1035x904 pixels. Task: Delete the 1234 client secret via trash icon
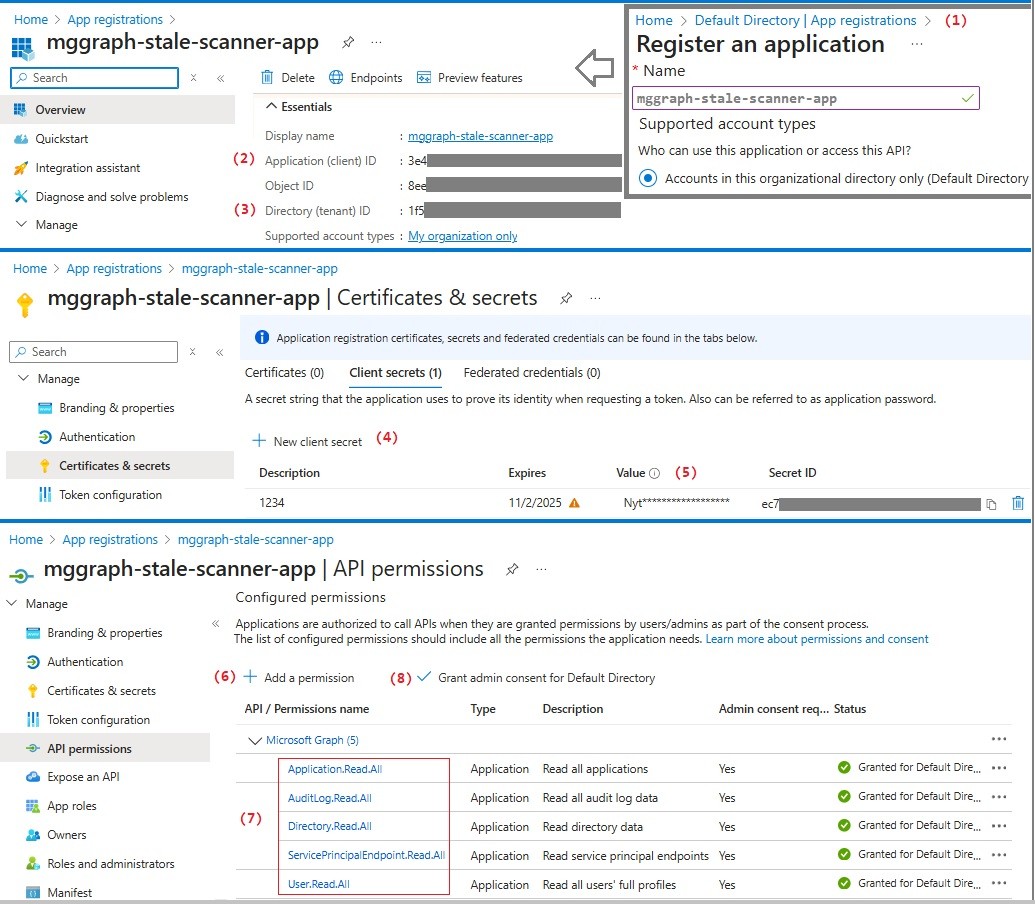[1017, 503]
